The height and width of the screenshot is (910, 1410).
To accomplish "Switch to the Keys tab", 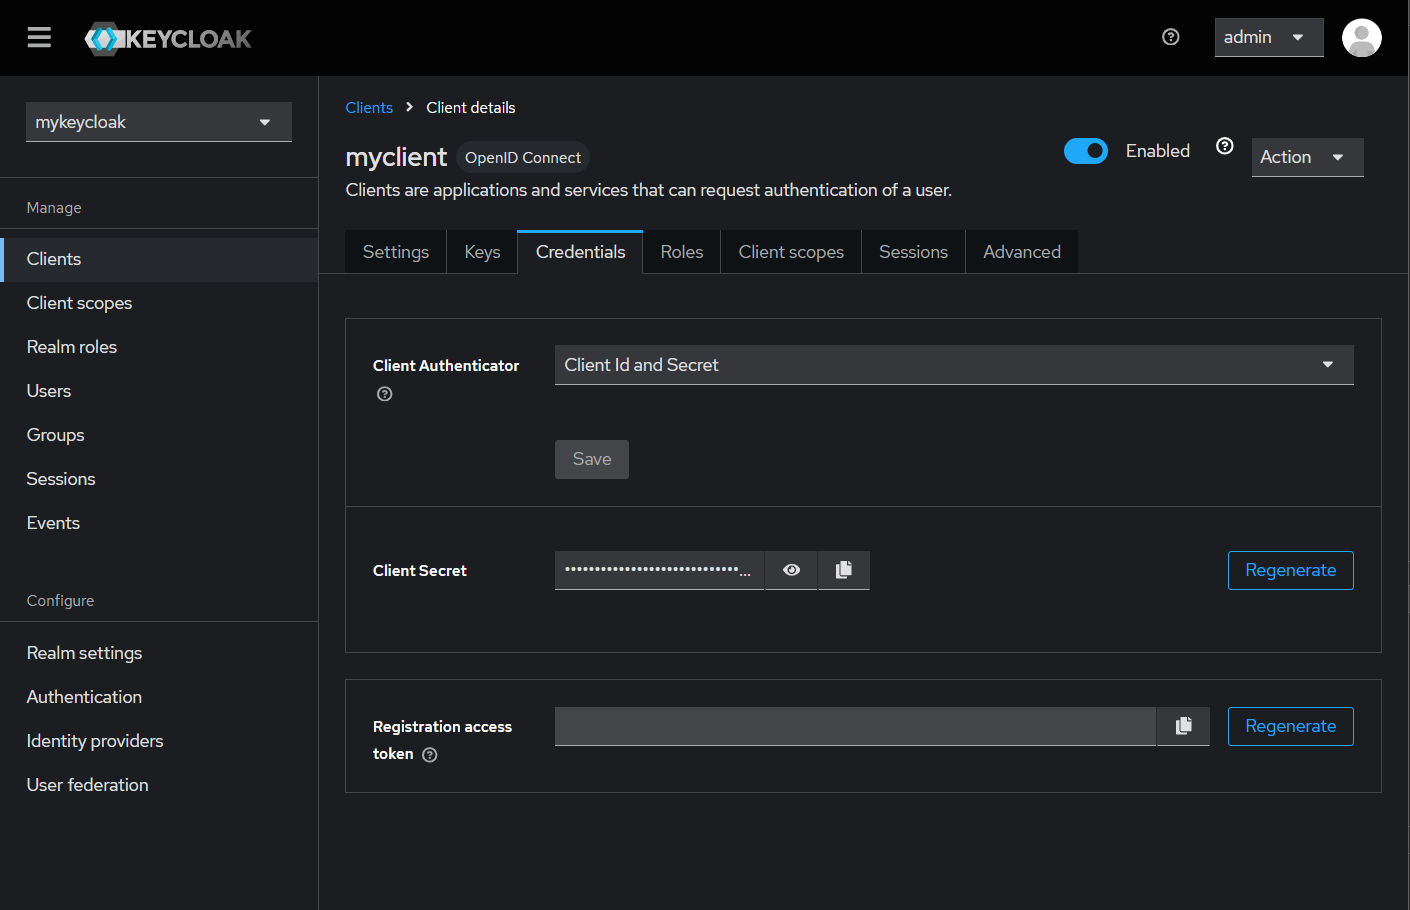I will coord(482,252).
